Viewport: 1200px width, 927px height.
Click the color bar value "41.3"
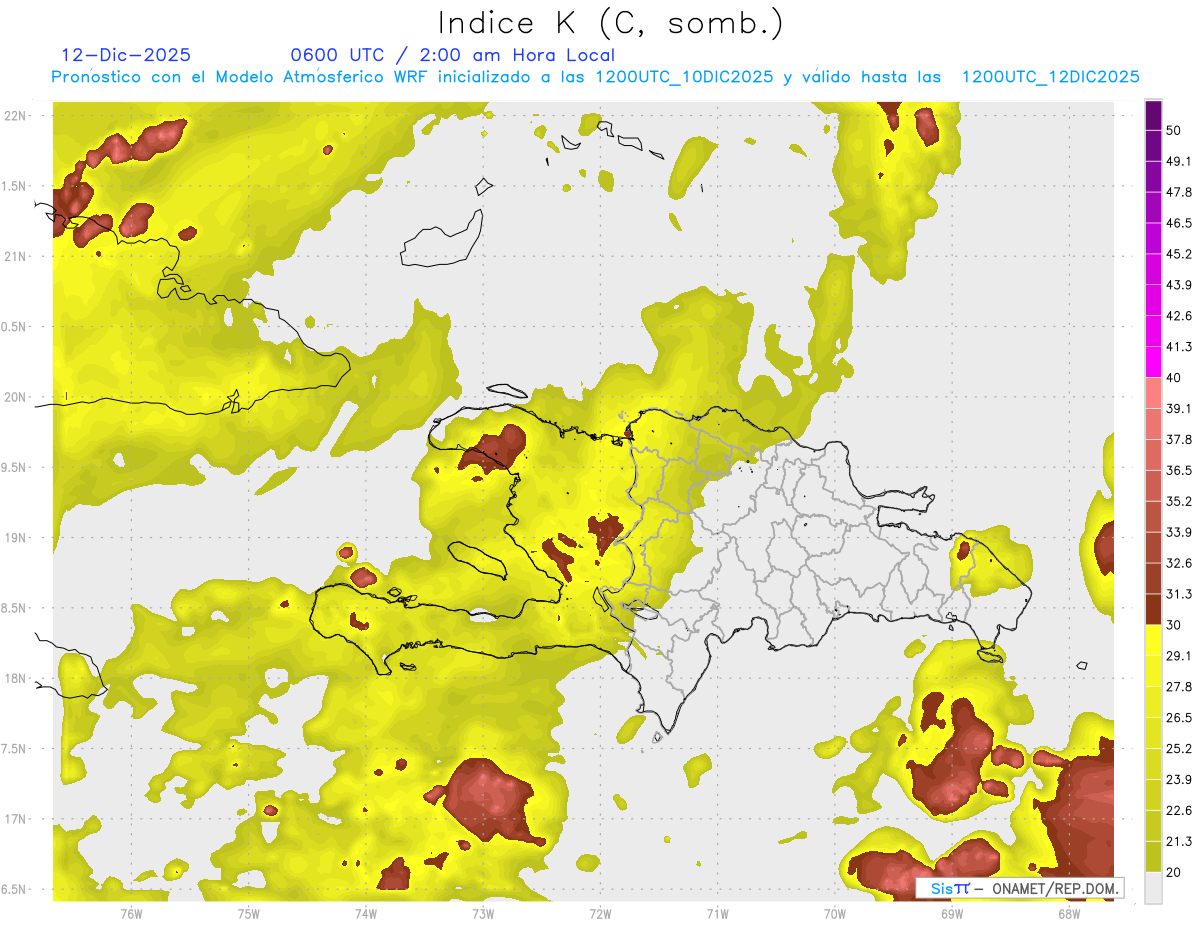click(1179, 347)
